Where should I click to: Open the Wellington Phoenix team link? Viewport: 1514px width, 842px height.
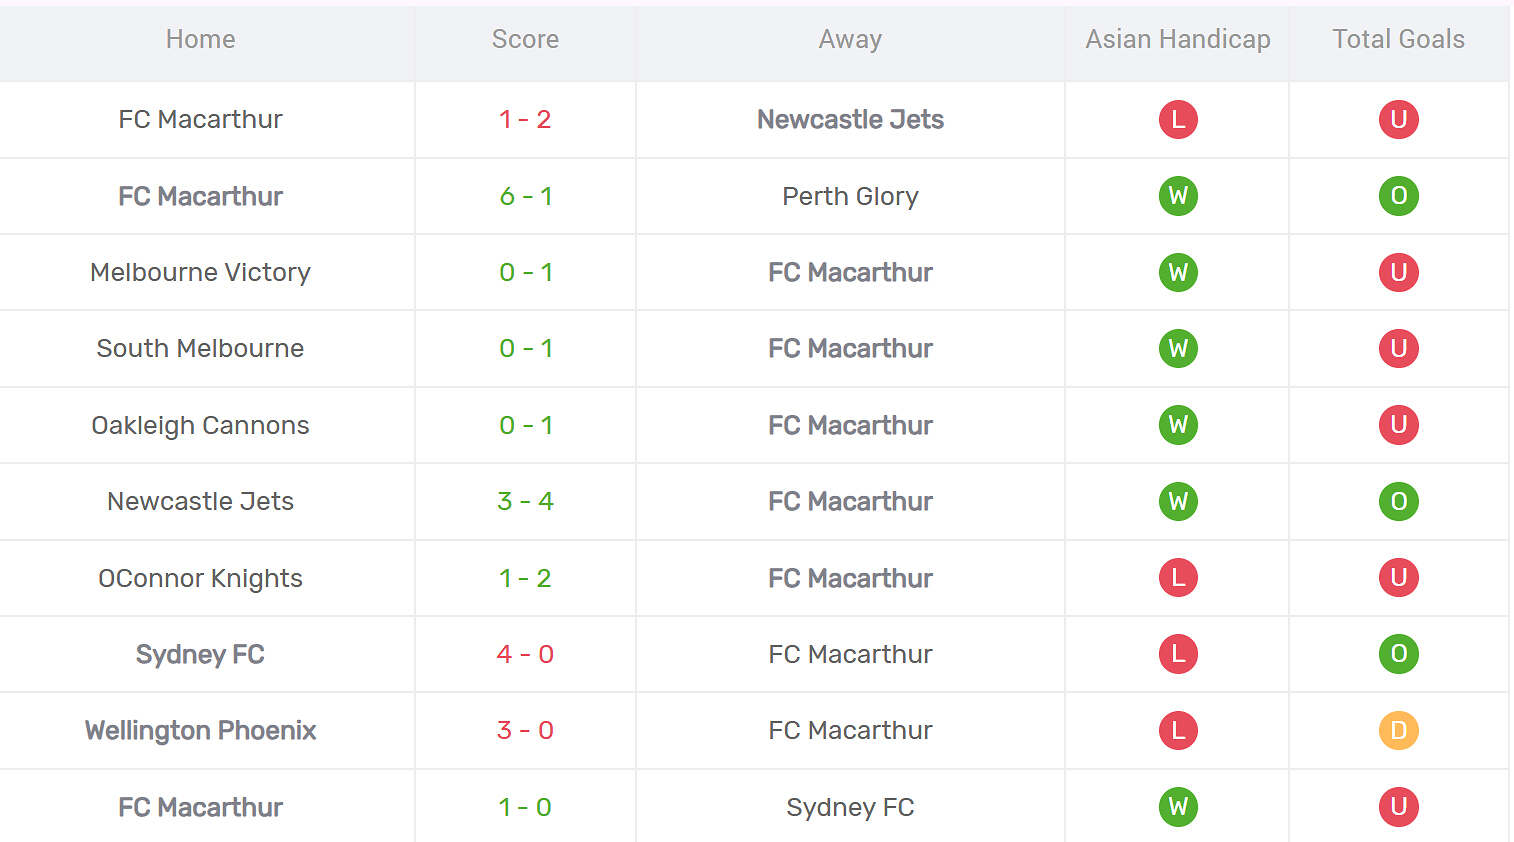tap(200, 731)
